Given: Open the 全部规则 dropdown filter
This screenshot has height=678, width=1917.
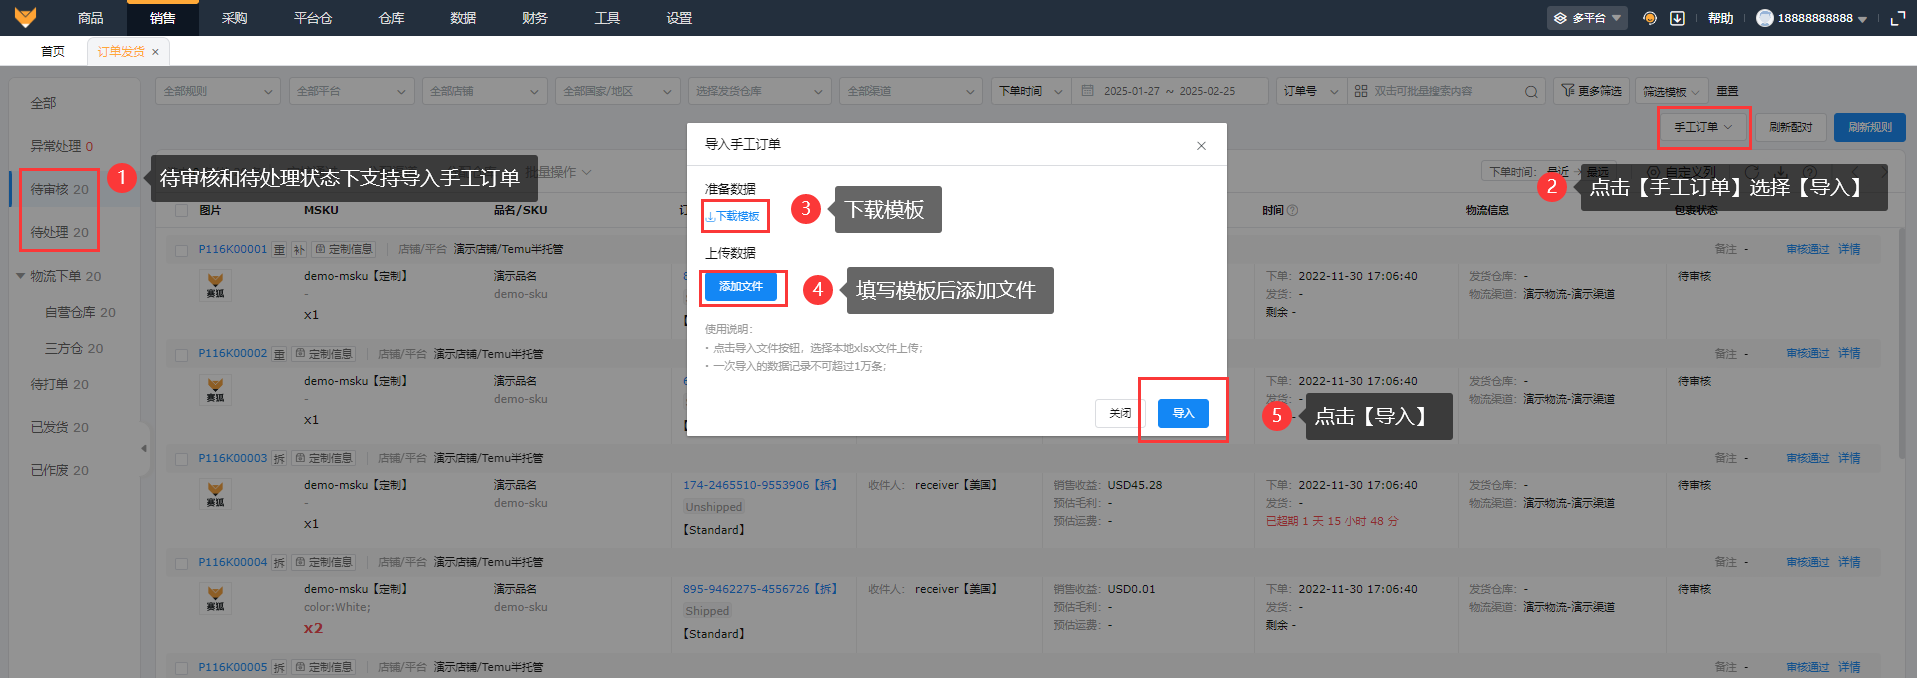Looking at the screenshot, I should (x=218, y=91).
